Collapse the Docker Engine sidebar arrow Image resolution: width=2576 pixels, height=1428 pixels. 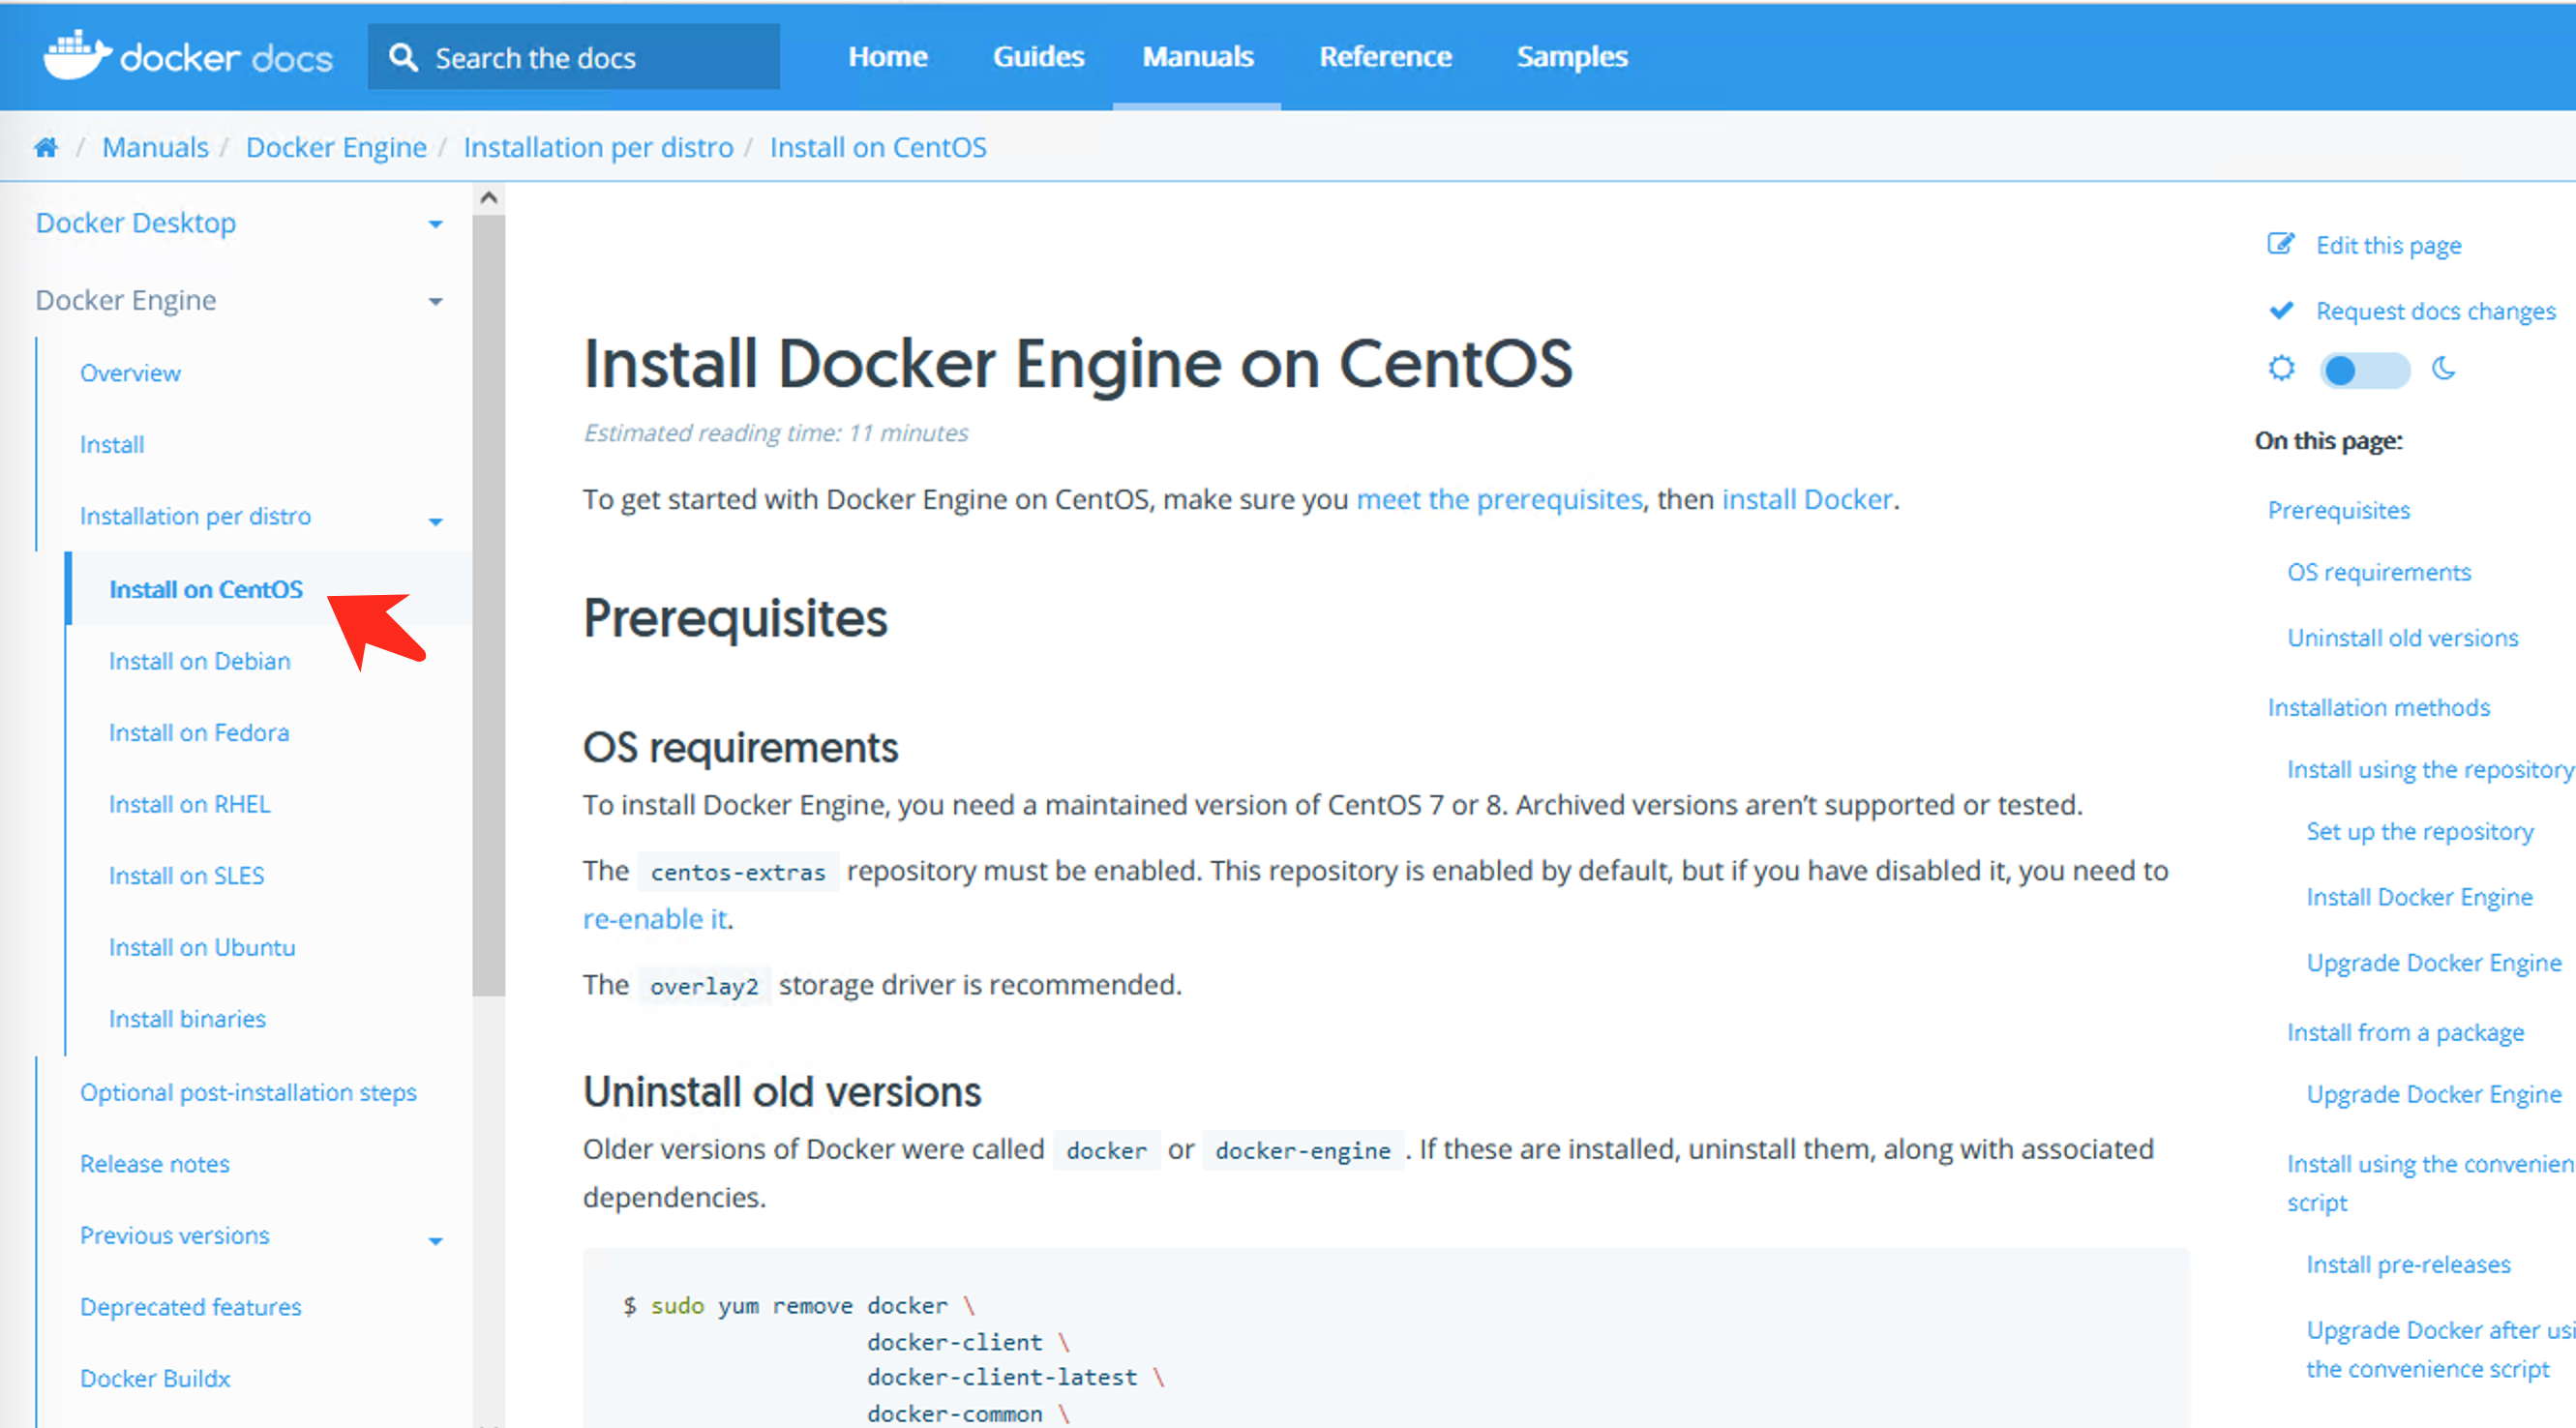pyautogui.click(x=435, y=301)
